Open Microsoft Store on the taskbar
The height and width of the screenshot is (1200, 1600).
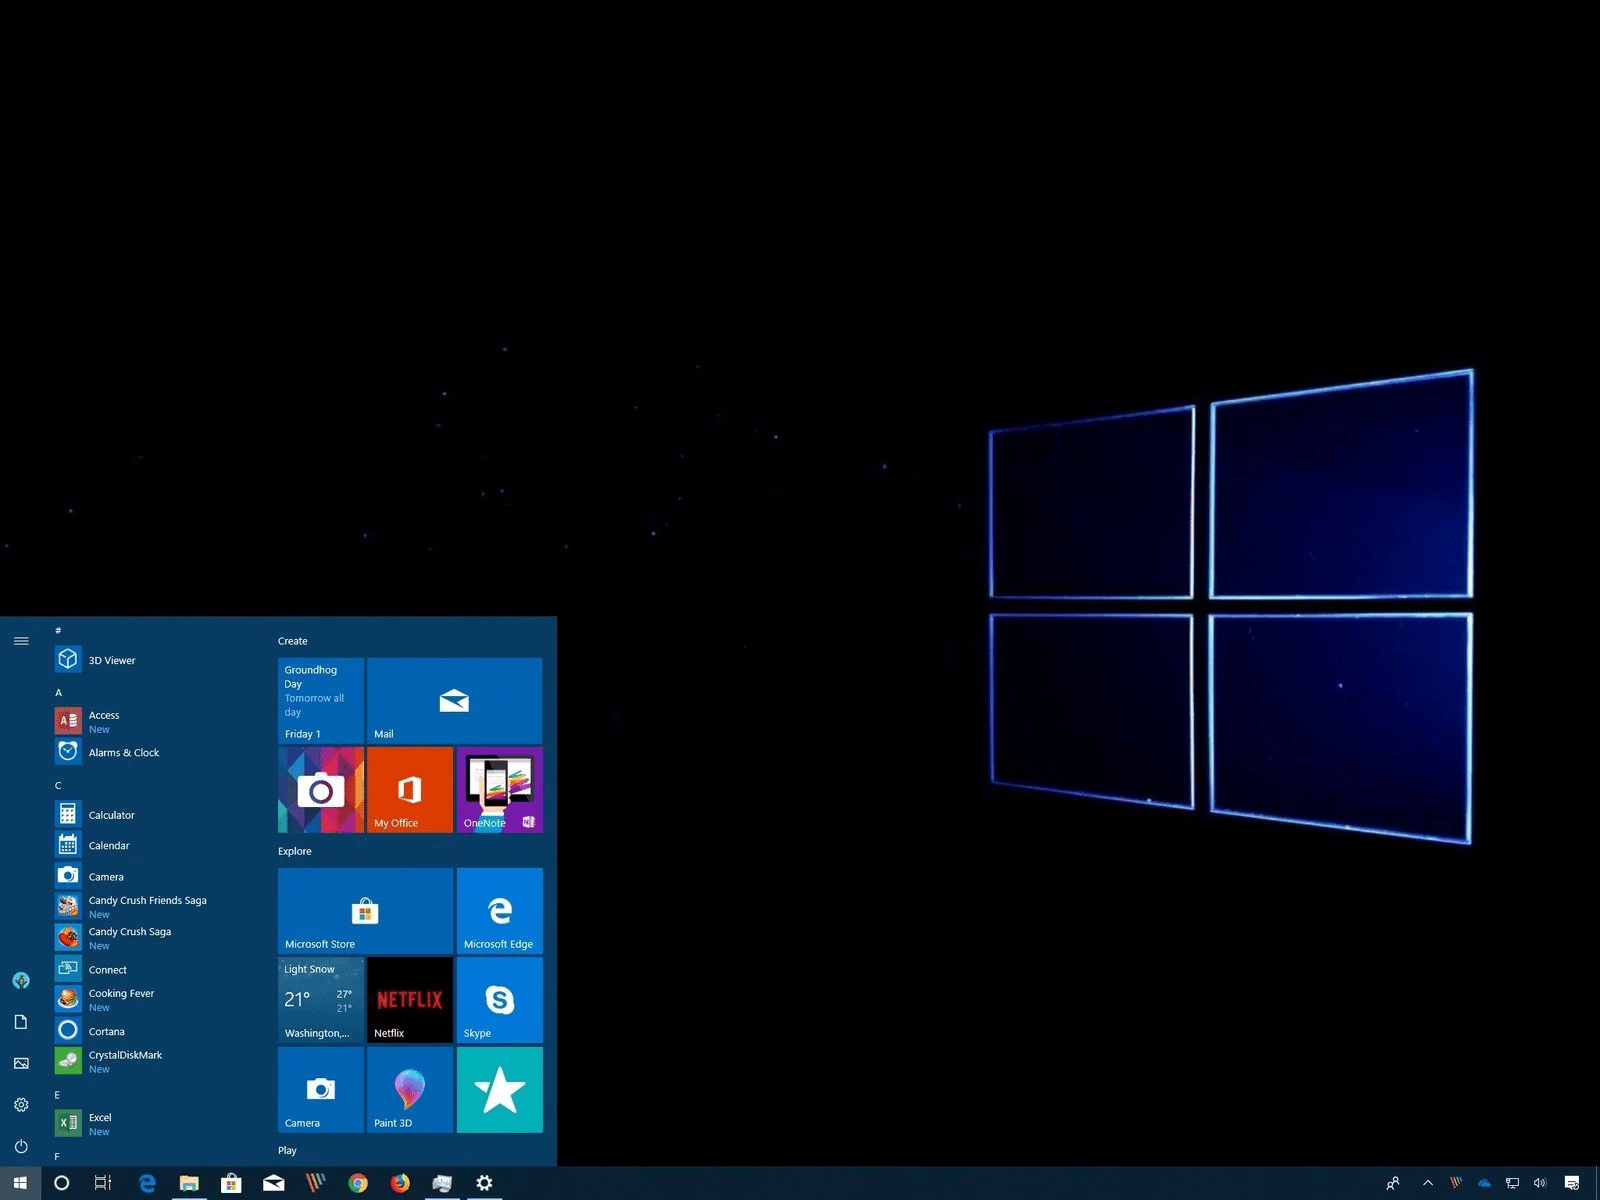[x=231, y=1183]
